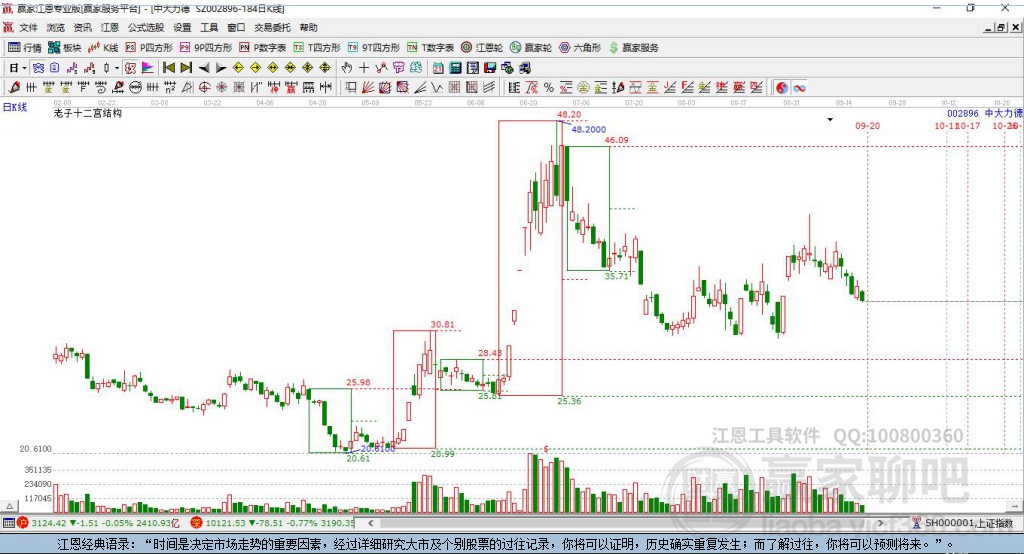Viewport: 1024px width, 554px height.
Task: Open the 资讯 menu
Action: tap(82, 27)
